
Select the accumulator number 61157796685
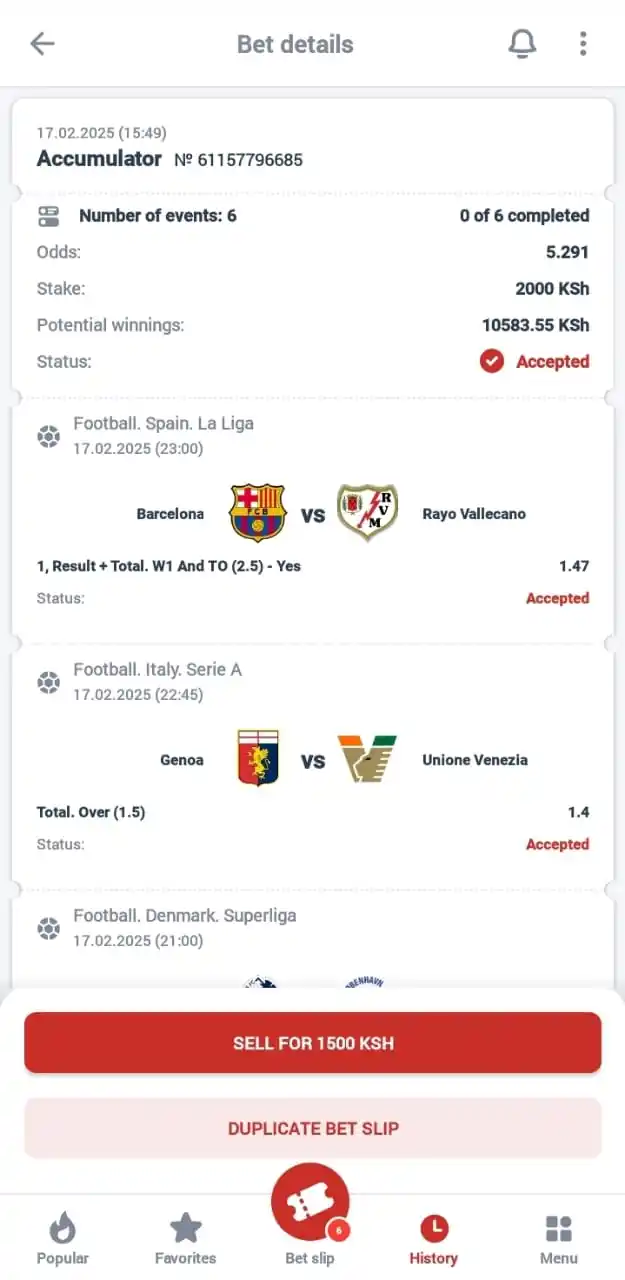pos(239,160)
